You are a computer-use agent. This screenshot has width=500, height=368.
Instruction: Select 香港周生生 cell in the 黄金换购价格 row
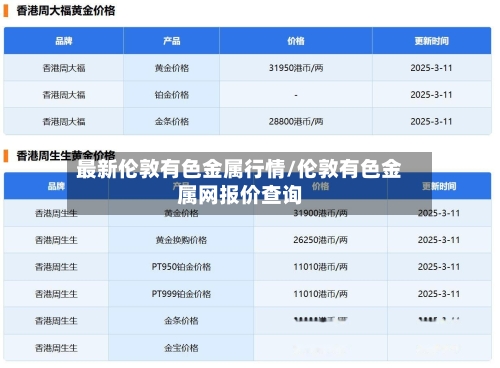click(x=56, y=240)
